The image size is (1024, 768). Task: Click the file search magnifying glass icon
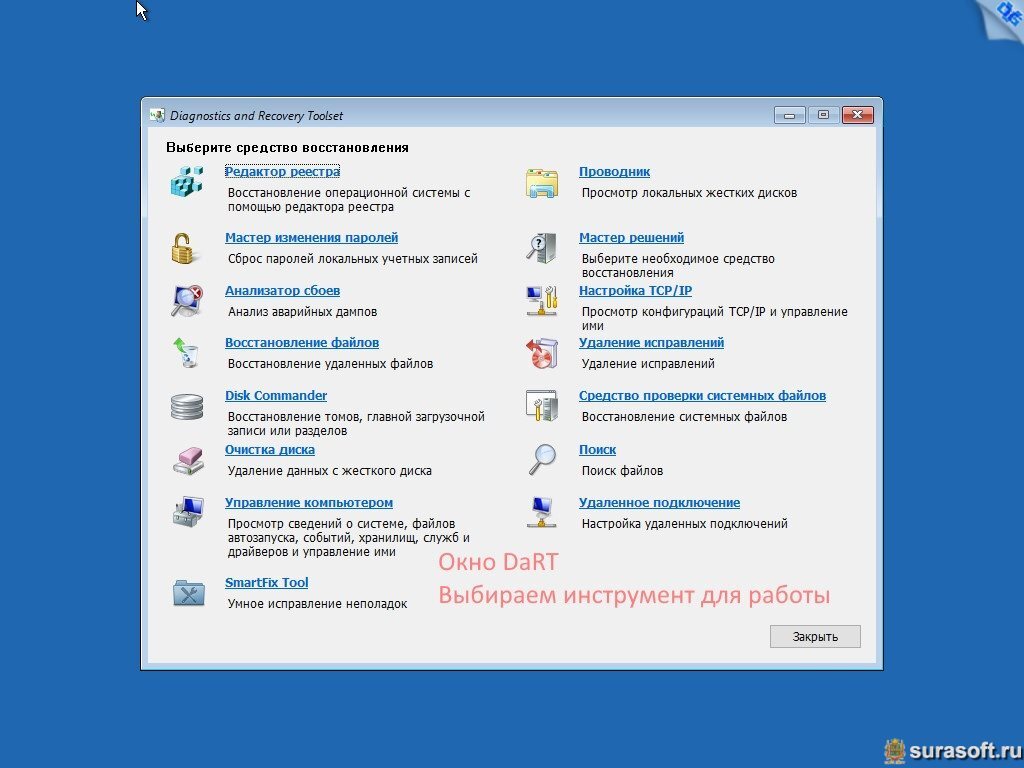542,459
